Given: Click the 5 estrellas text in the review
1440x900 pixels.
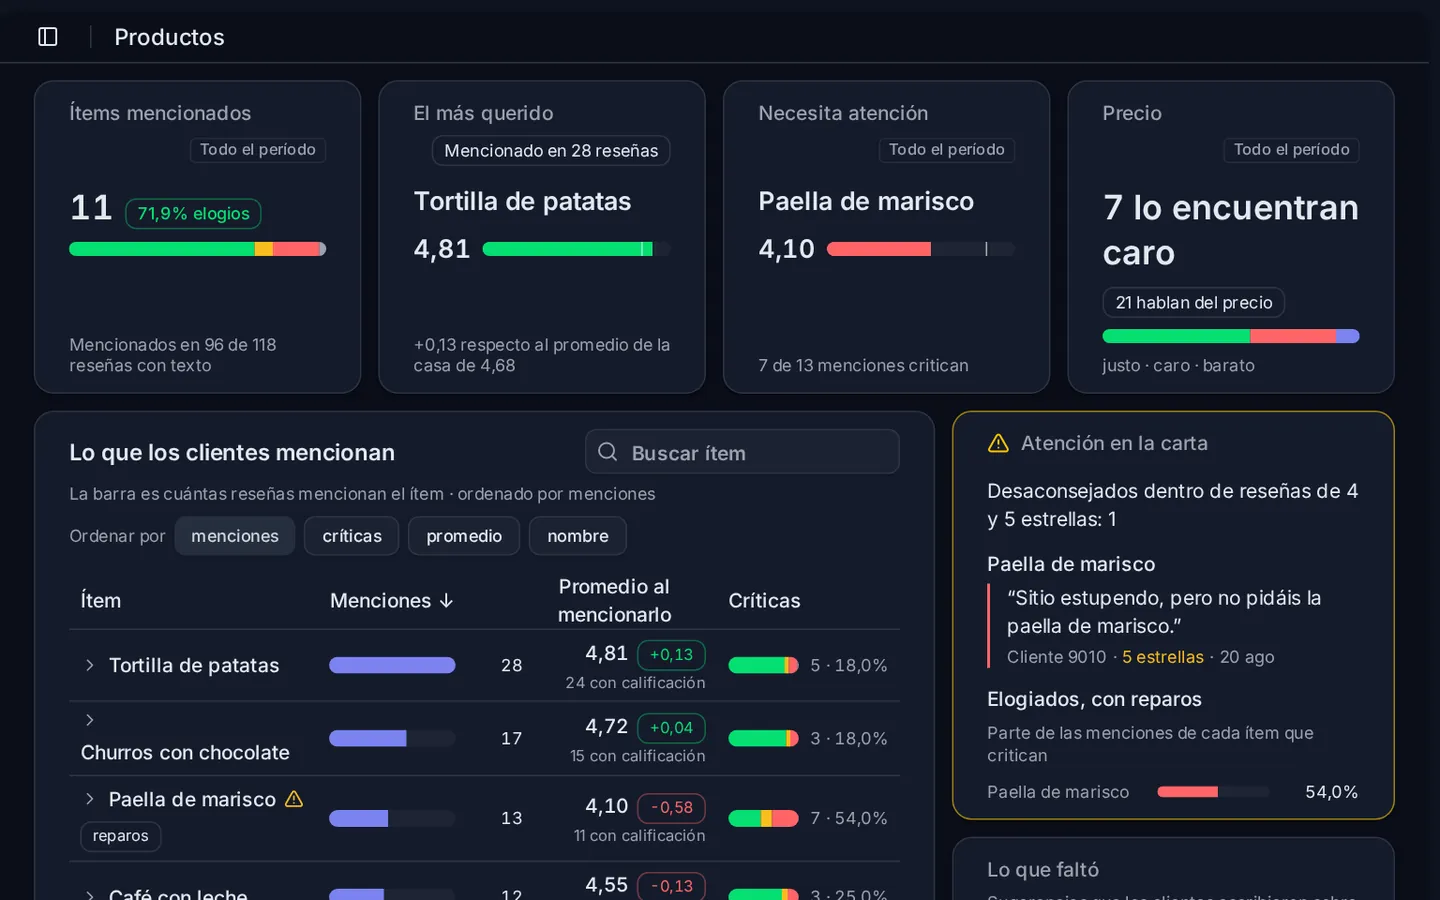Looking at the screenshot, I should [x=1163, y=657].
